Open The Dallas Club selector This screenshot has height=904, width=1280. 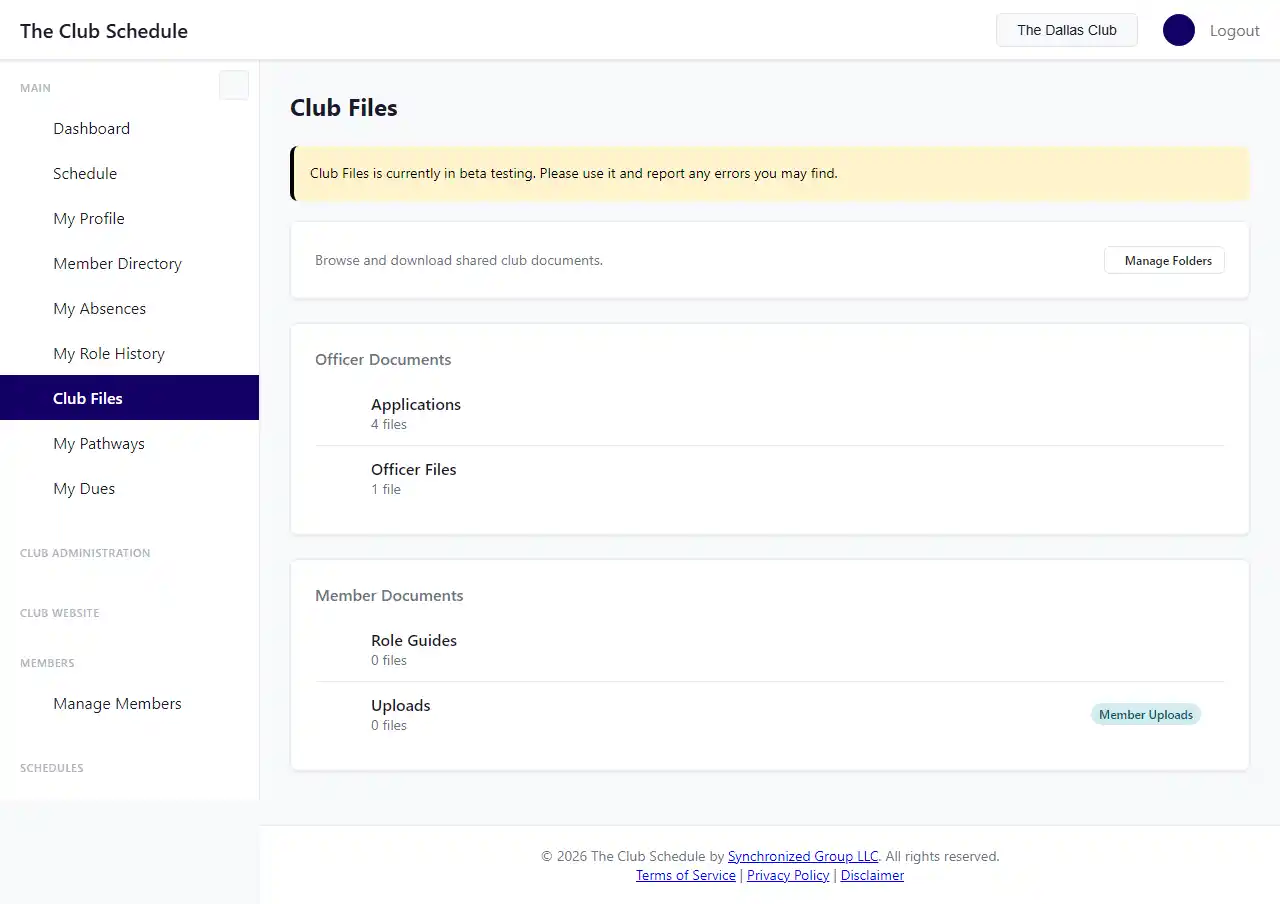[x=1066, y=30]
